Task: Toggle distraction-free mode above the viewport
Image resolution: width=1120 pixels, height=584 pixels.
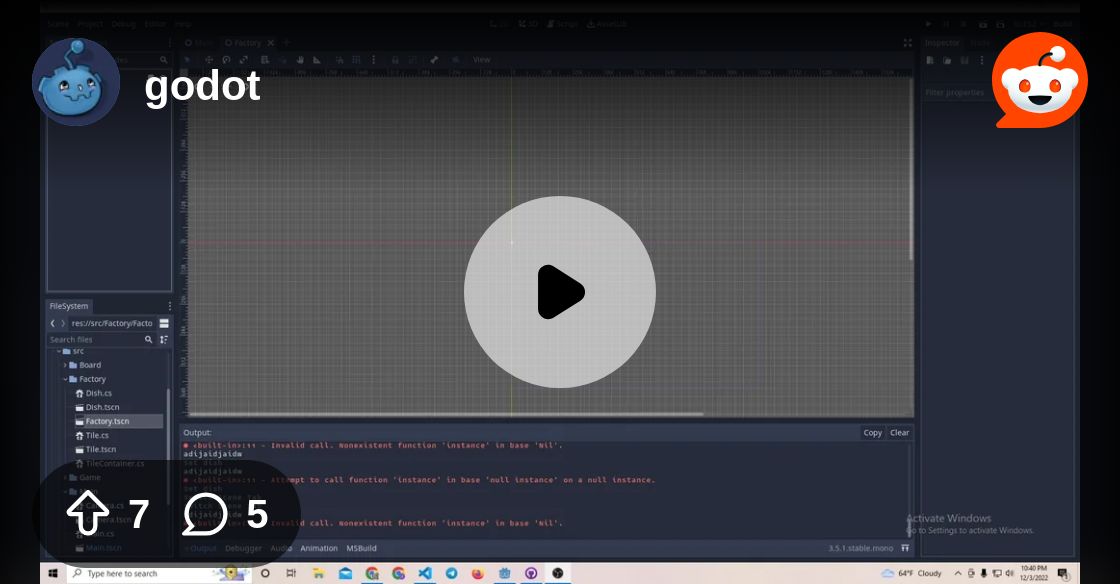Action: 907,43
